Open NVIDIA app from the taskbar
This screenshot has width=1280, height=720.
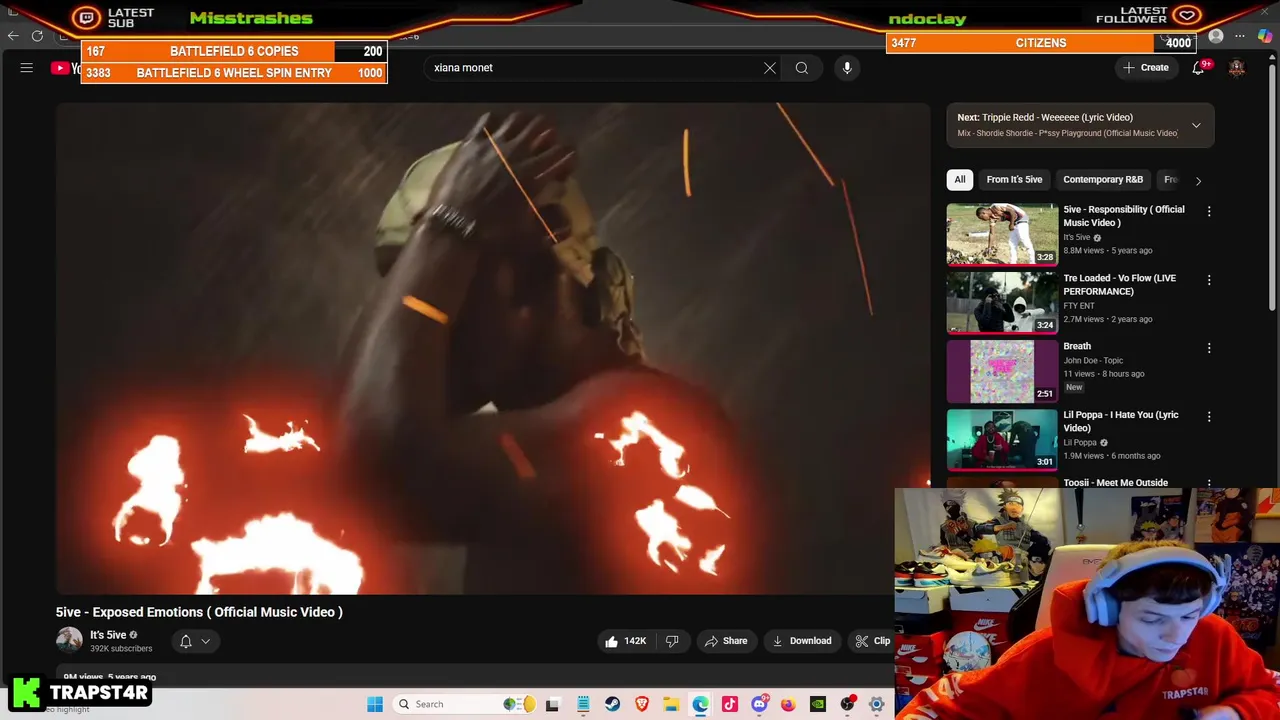pyautogui.click(x=818, y=704)
